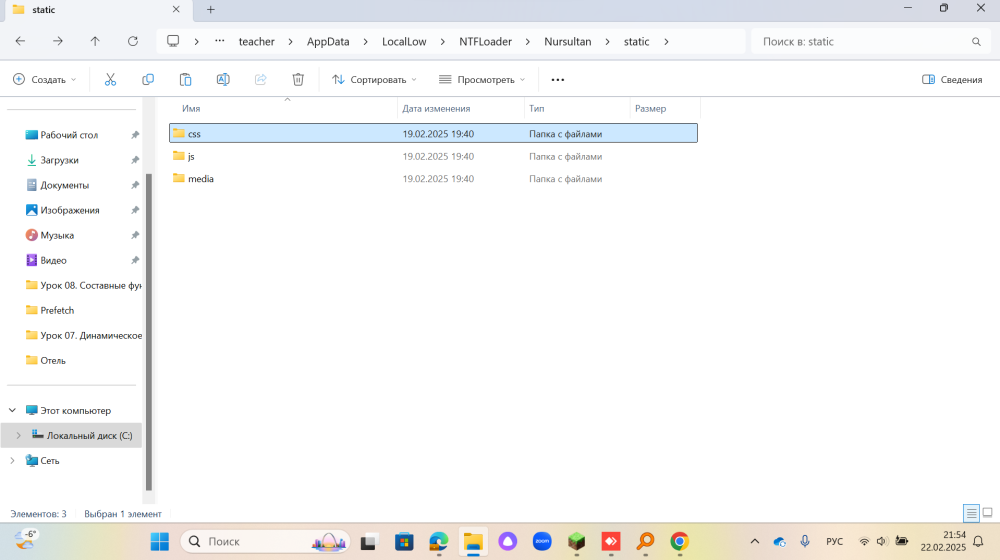Expand chevron after AppData in path
This screenshot has width=1000, height=560.
[365, 41]
